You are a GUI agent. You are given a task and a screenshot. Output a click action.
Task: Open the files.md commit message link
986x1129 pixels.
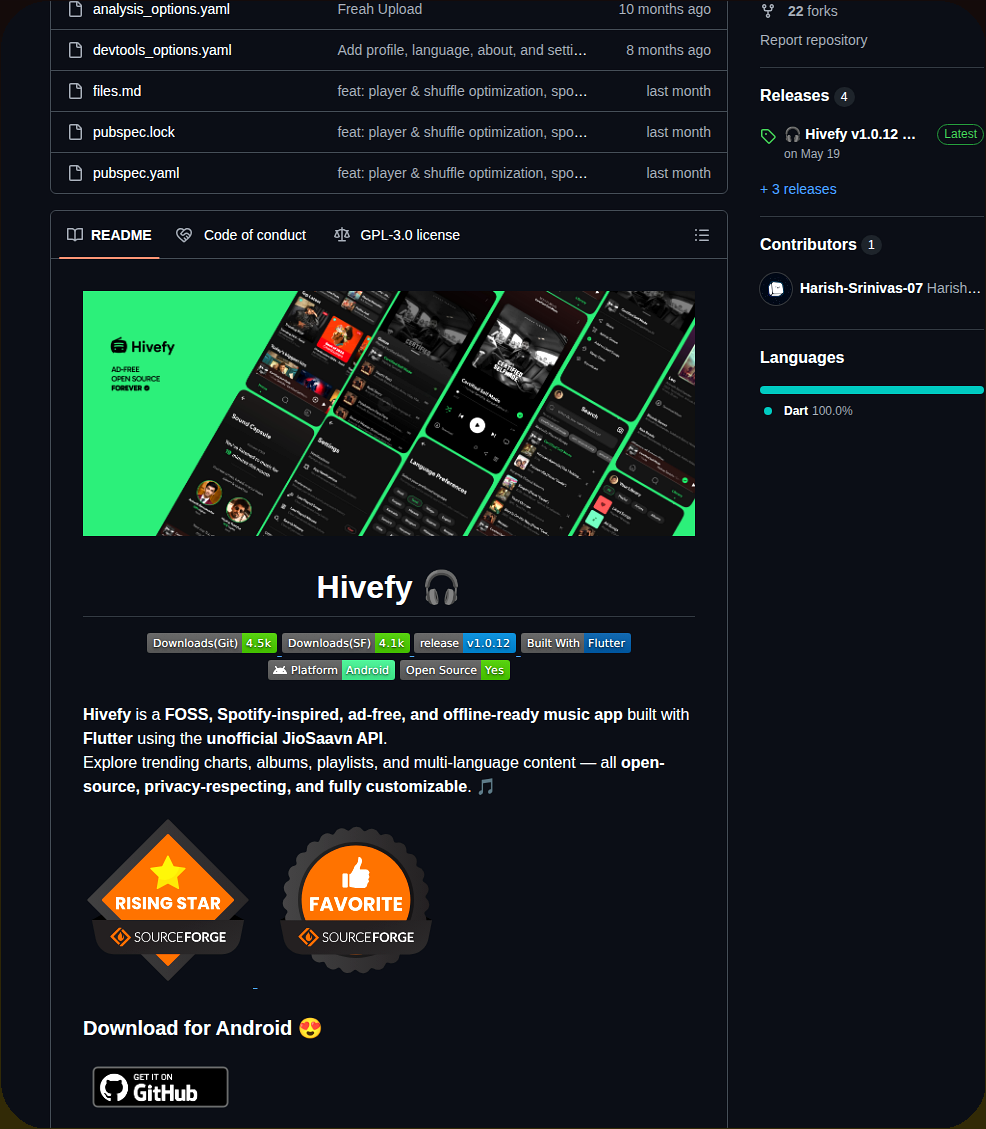462,91
